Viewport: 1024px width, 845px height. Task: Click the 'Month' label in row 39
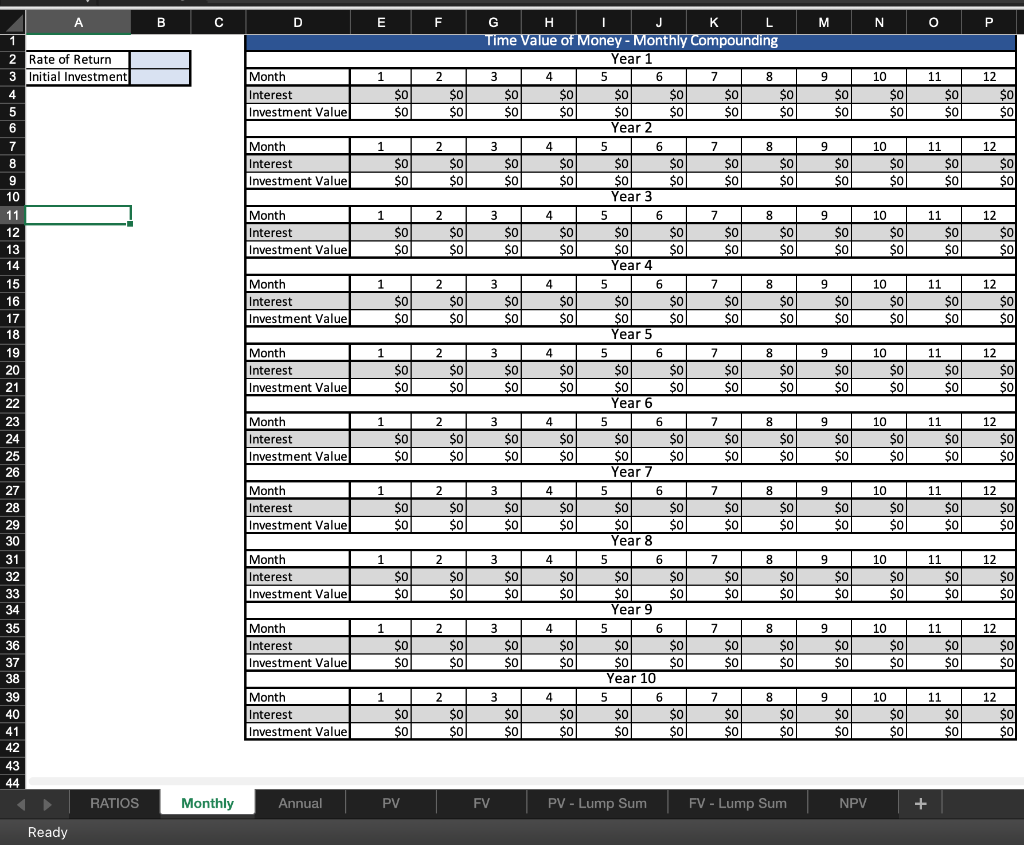(298, 697)
